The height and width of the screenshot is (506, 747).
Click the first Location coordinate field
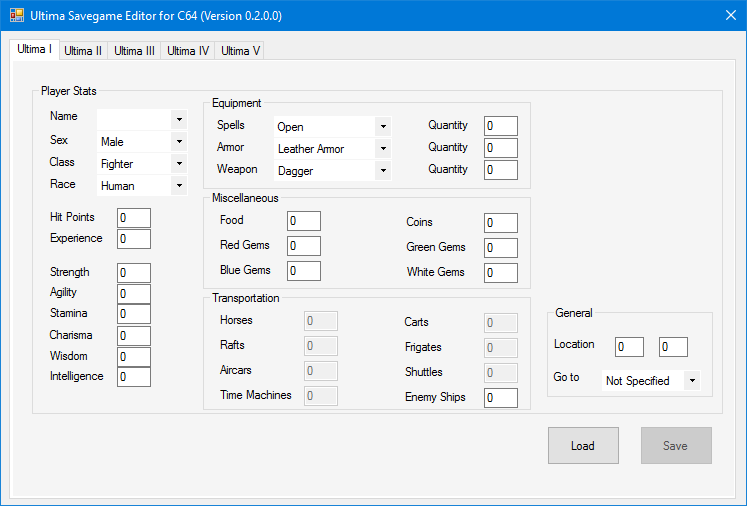(x=629, y=347)
